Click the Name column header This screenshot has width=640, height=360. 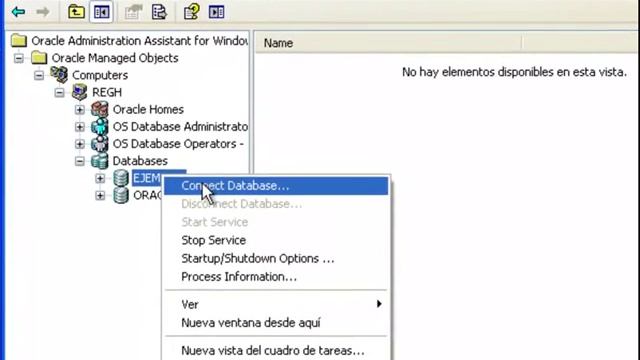(388, 43)
